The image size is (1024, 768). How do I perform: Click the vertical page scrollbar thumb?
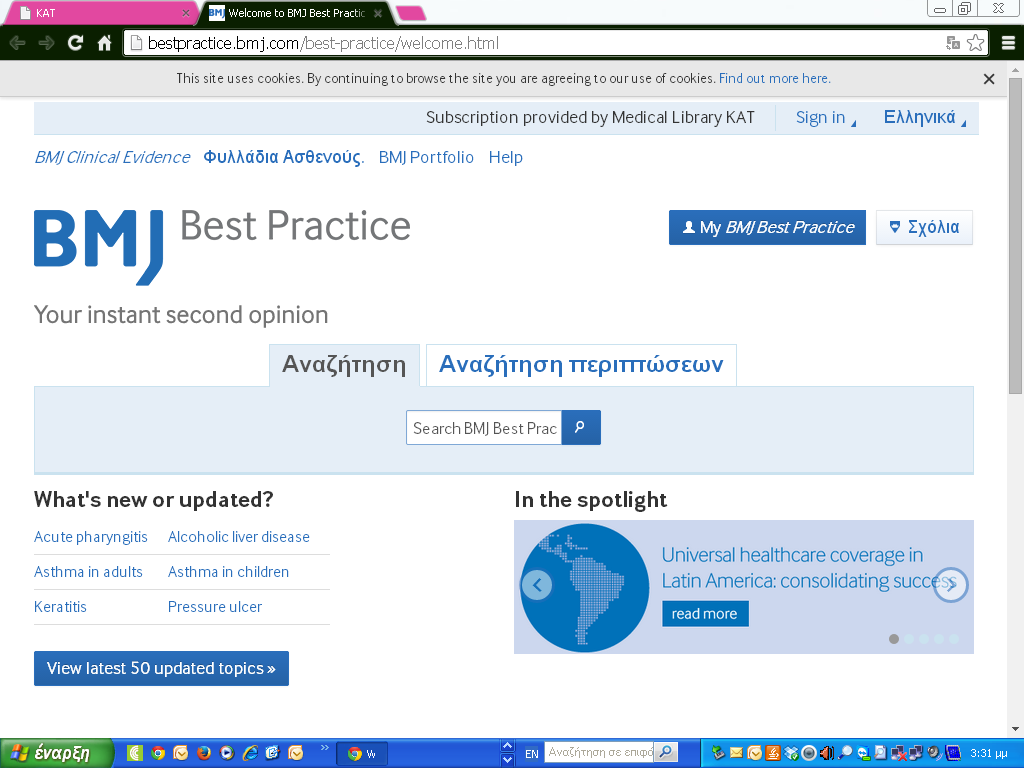[x=1016, y=235]
